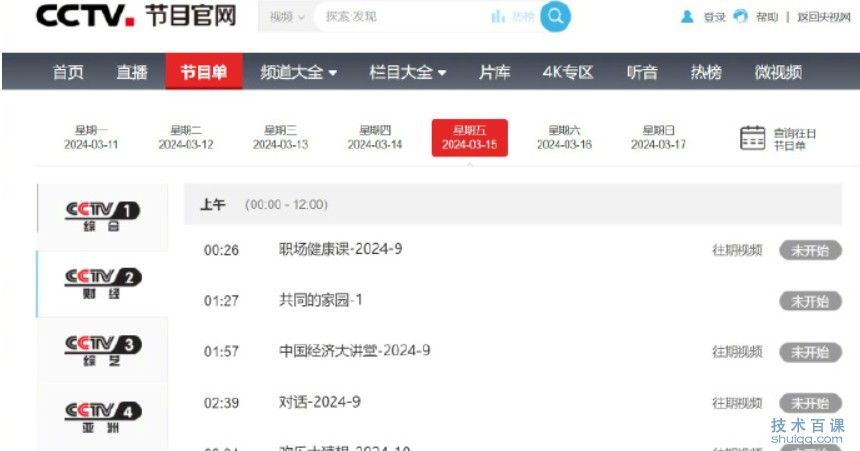Image resolution: width=860 pixels, height=451 pixels.
Task: Click 未开始 button for 对话-2024-9
Action: 810,403
